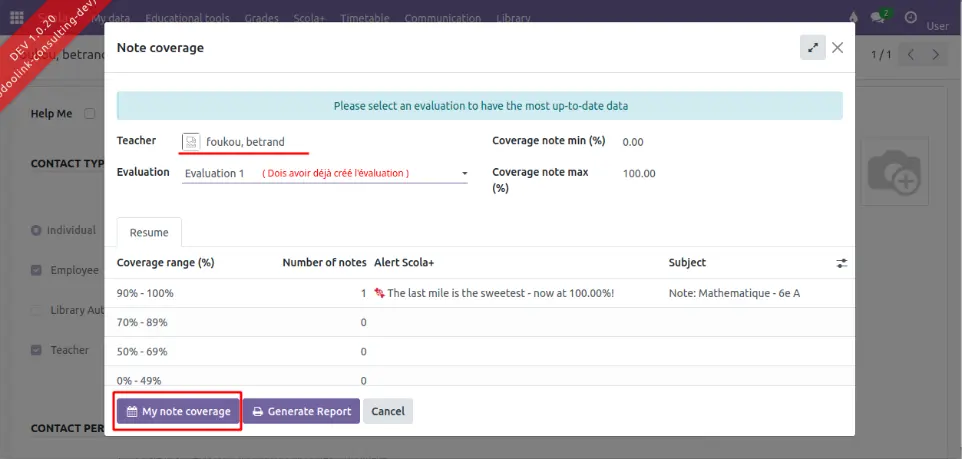
Task: Open the Scola+ menu
Action: click(x=308, y=18)
